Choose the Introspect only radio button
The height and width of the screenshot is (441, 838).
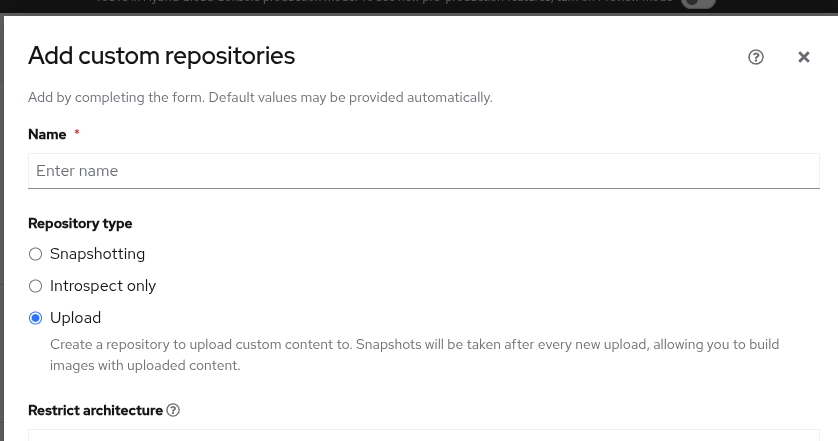pos(36,286)
